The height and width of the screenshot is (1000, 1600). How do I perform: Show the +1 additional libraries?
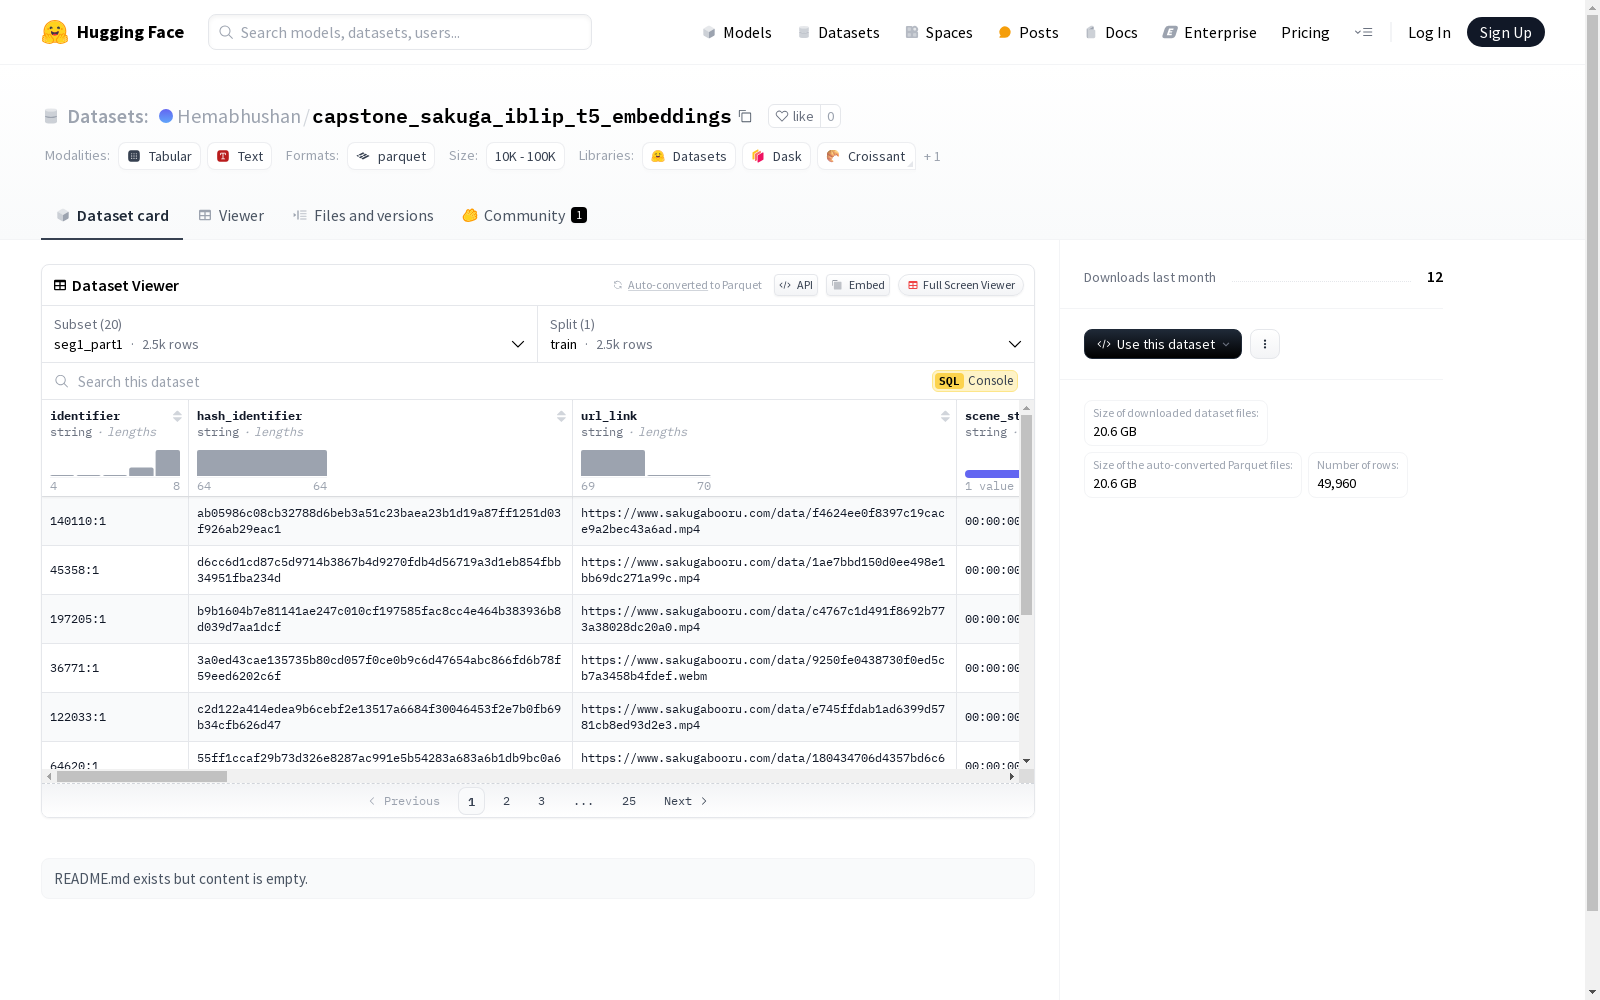point(932,156)
